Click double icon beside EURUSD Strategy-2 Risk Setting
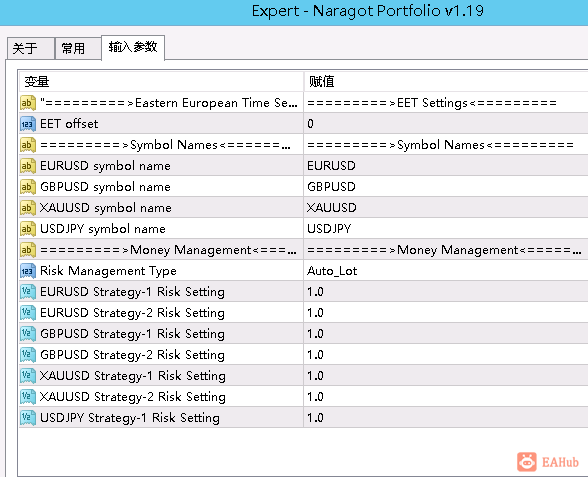The width and height of the screenshot is (588, 477). [x=28, y=313]
